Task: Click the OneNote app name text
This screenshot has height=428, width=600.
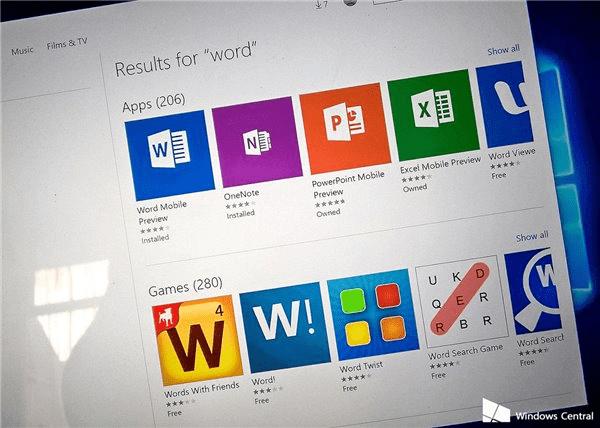Action: pyautogui.click(x=241, y=195)
